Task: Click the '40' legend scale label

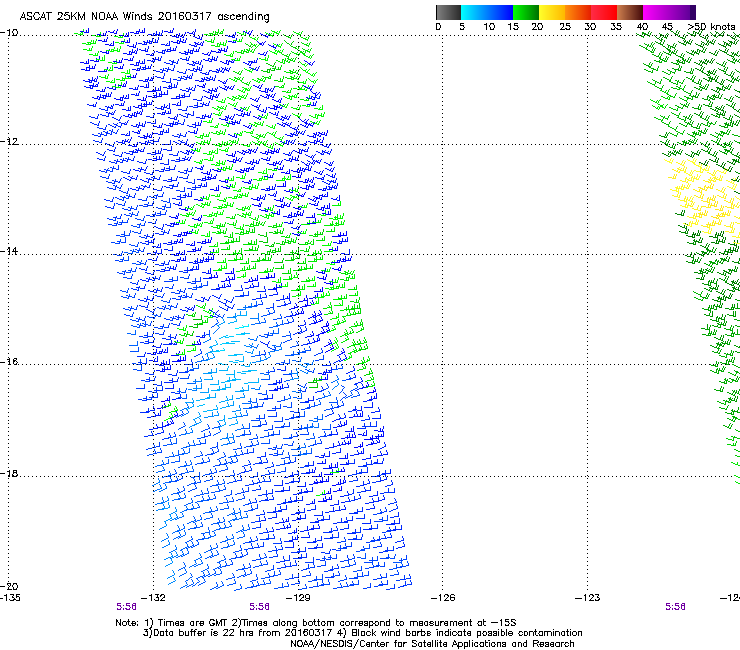Action: click(642, 27)
